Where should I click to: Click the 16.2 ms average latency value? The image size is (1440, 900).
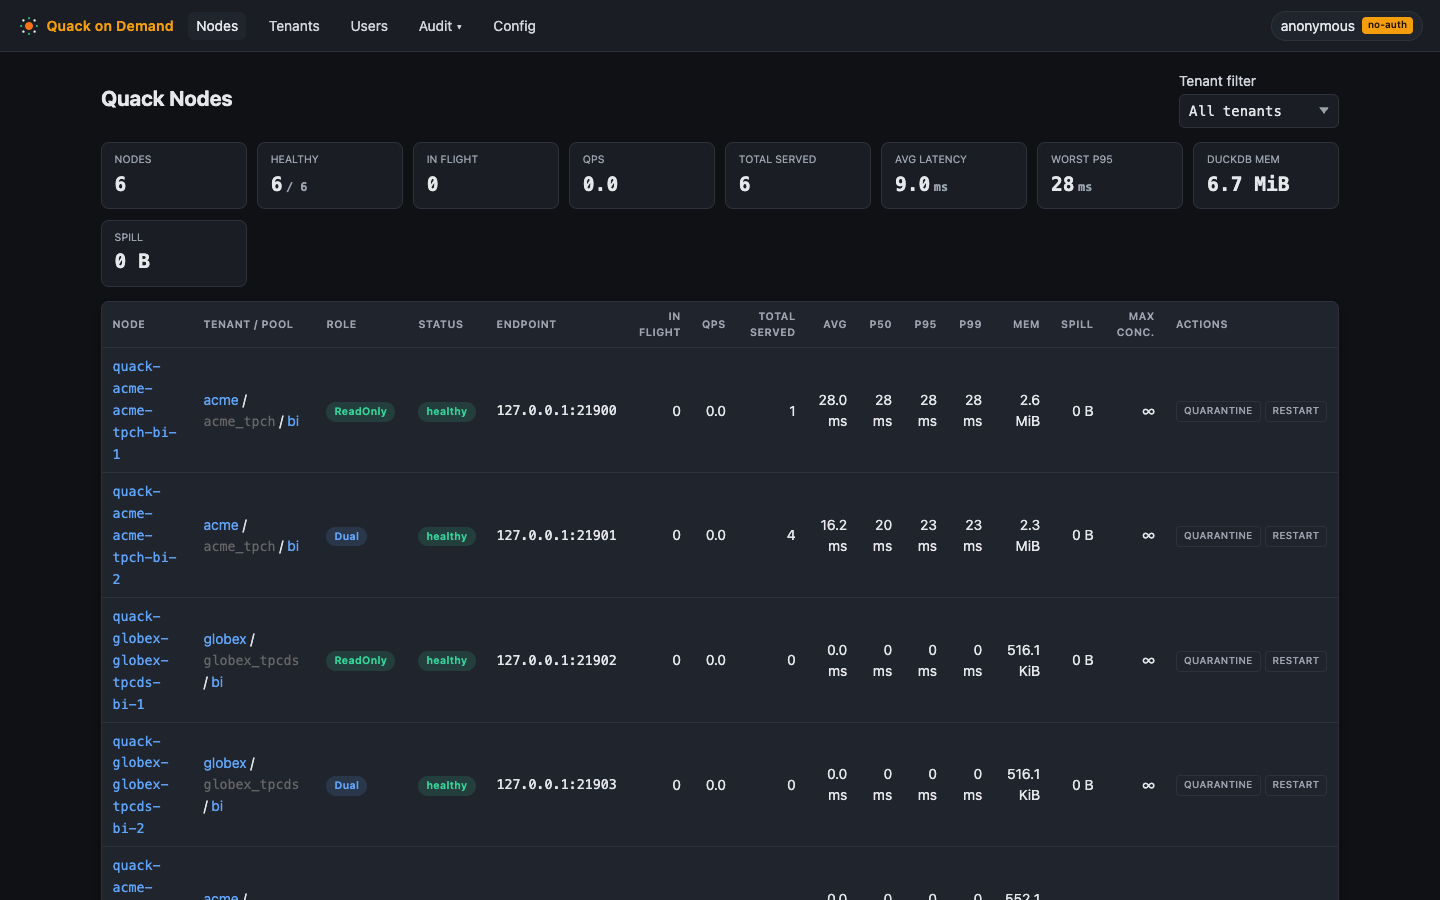(x=834, y=536)
